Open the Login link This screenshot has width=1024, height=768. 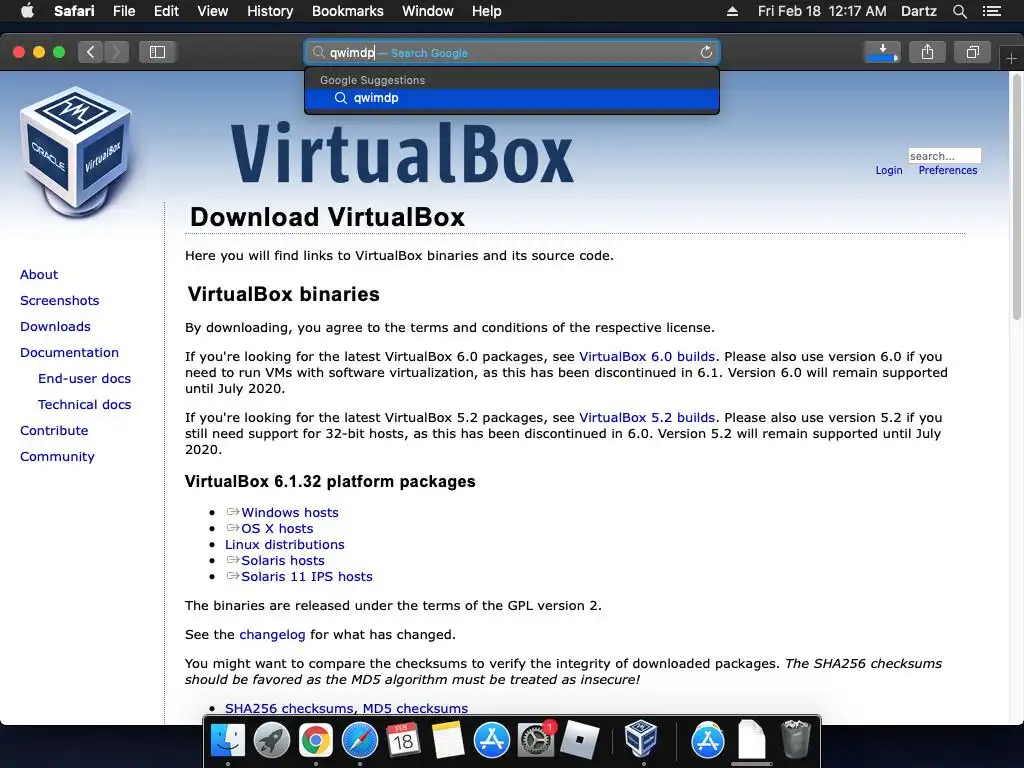889,170
